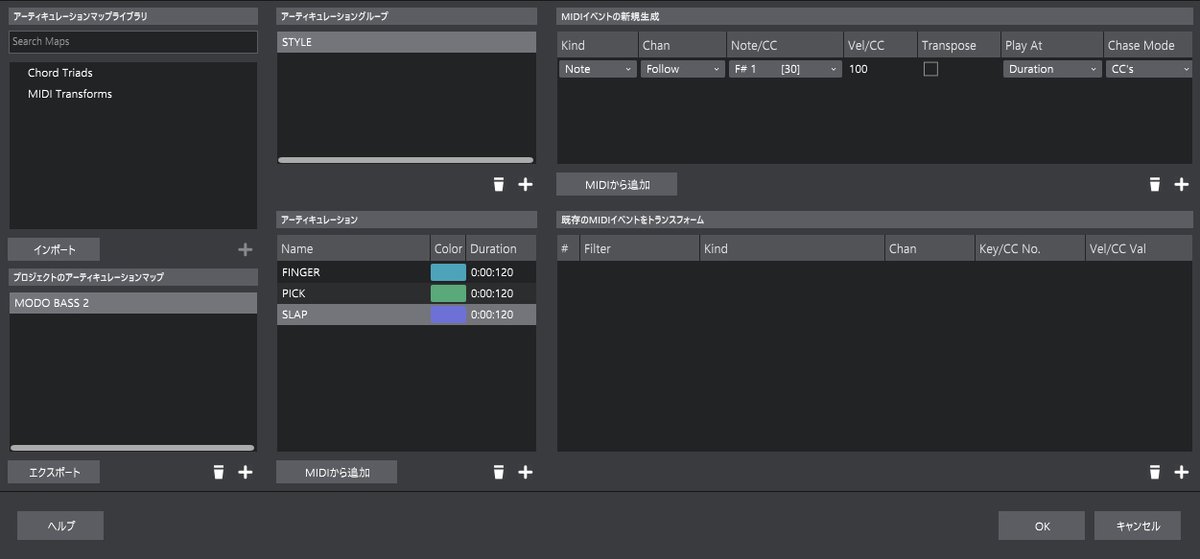Screen dimensions: 1200x559
Task: Select MIDI Transforms in map library
Action: pyautogui.click(x=70, y=94)
